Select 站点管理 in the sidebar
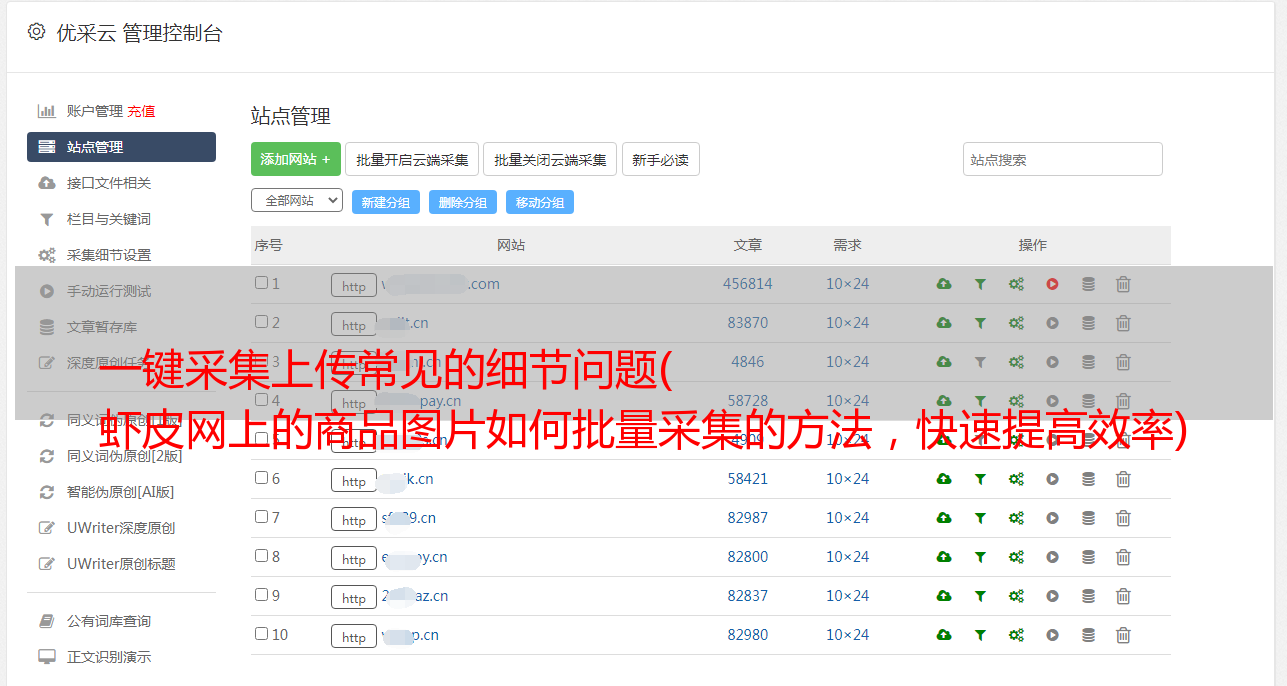Screen dimensions: 1287x686 click(x=121, y=147)
